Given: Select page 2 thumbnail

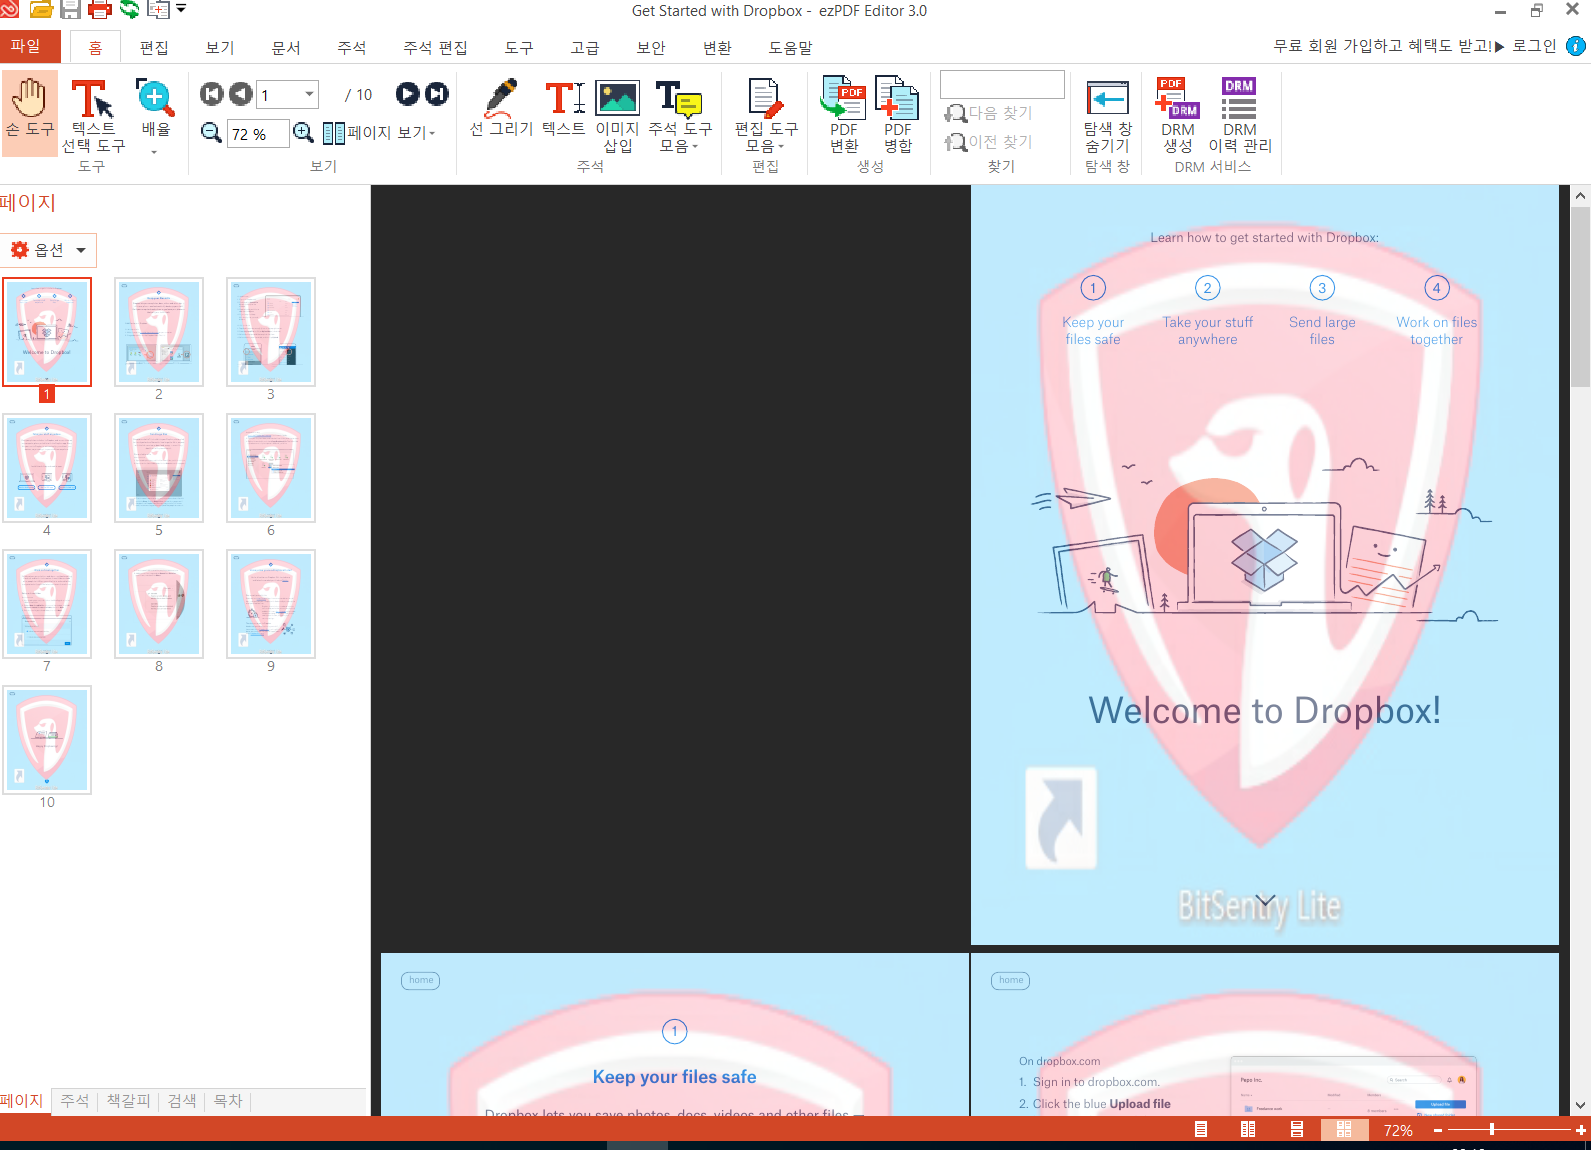Looking at the screenshot, I should [x=159, y=331].
